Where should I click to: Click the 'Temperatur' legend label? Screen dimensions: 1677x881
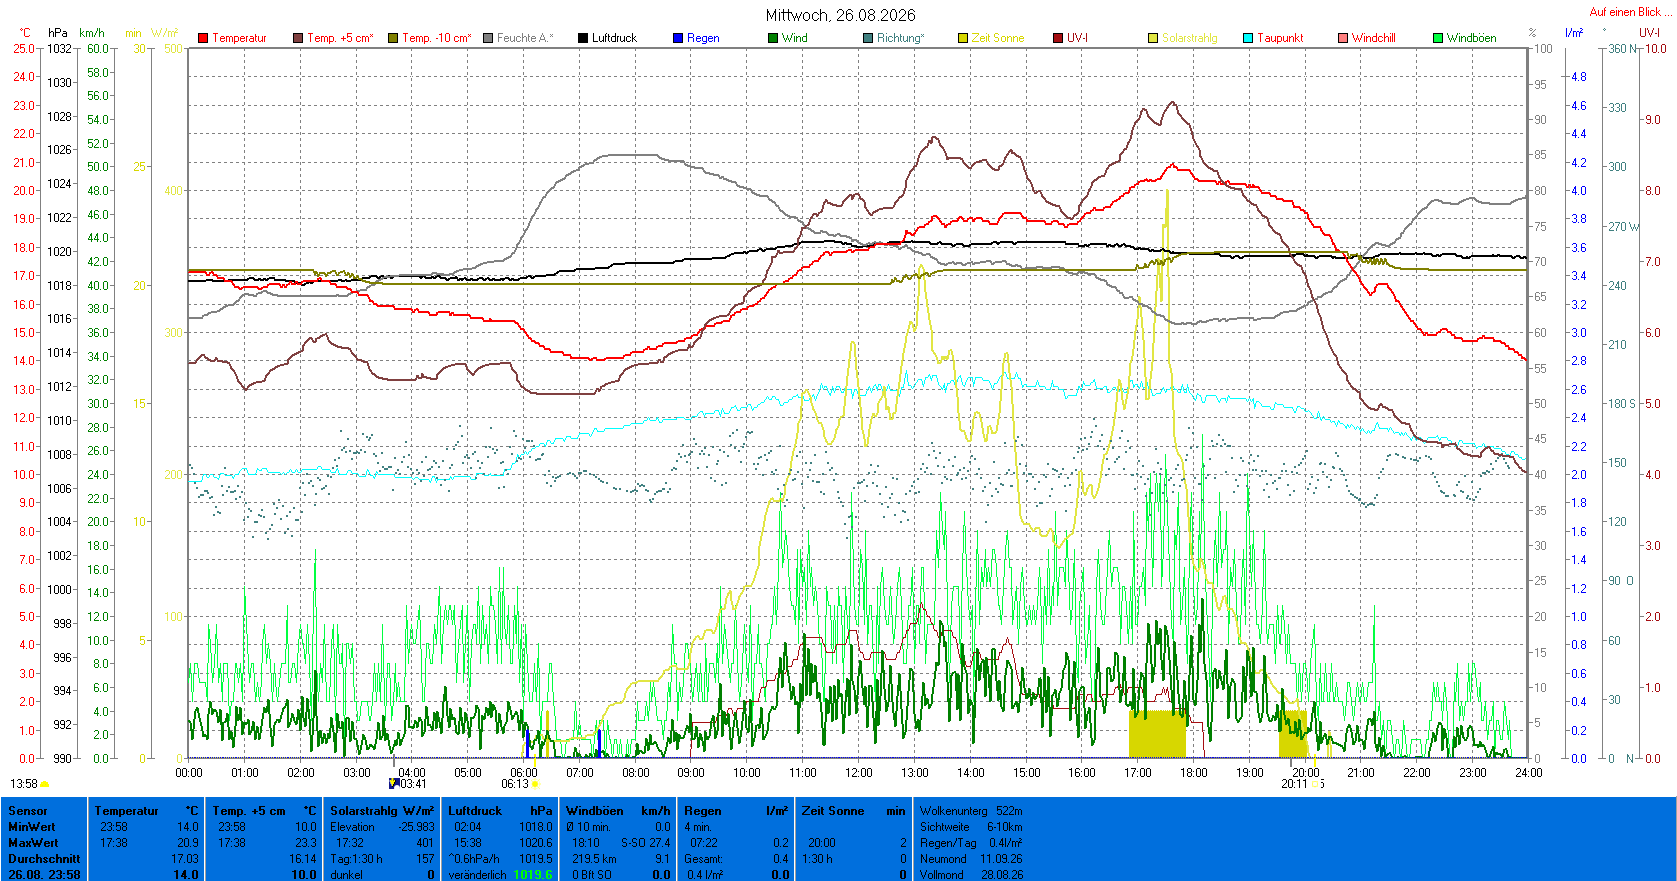pos(239,38)
